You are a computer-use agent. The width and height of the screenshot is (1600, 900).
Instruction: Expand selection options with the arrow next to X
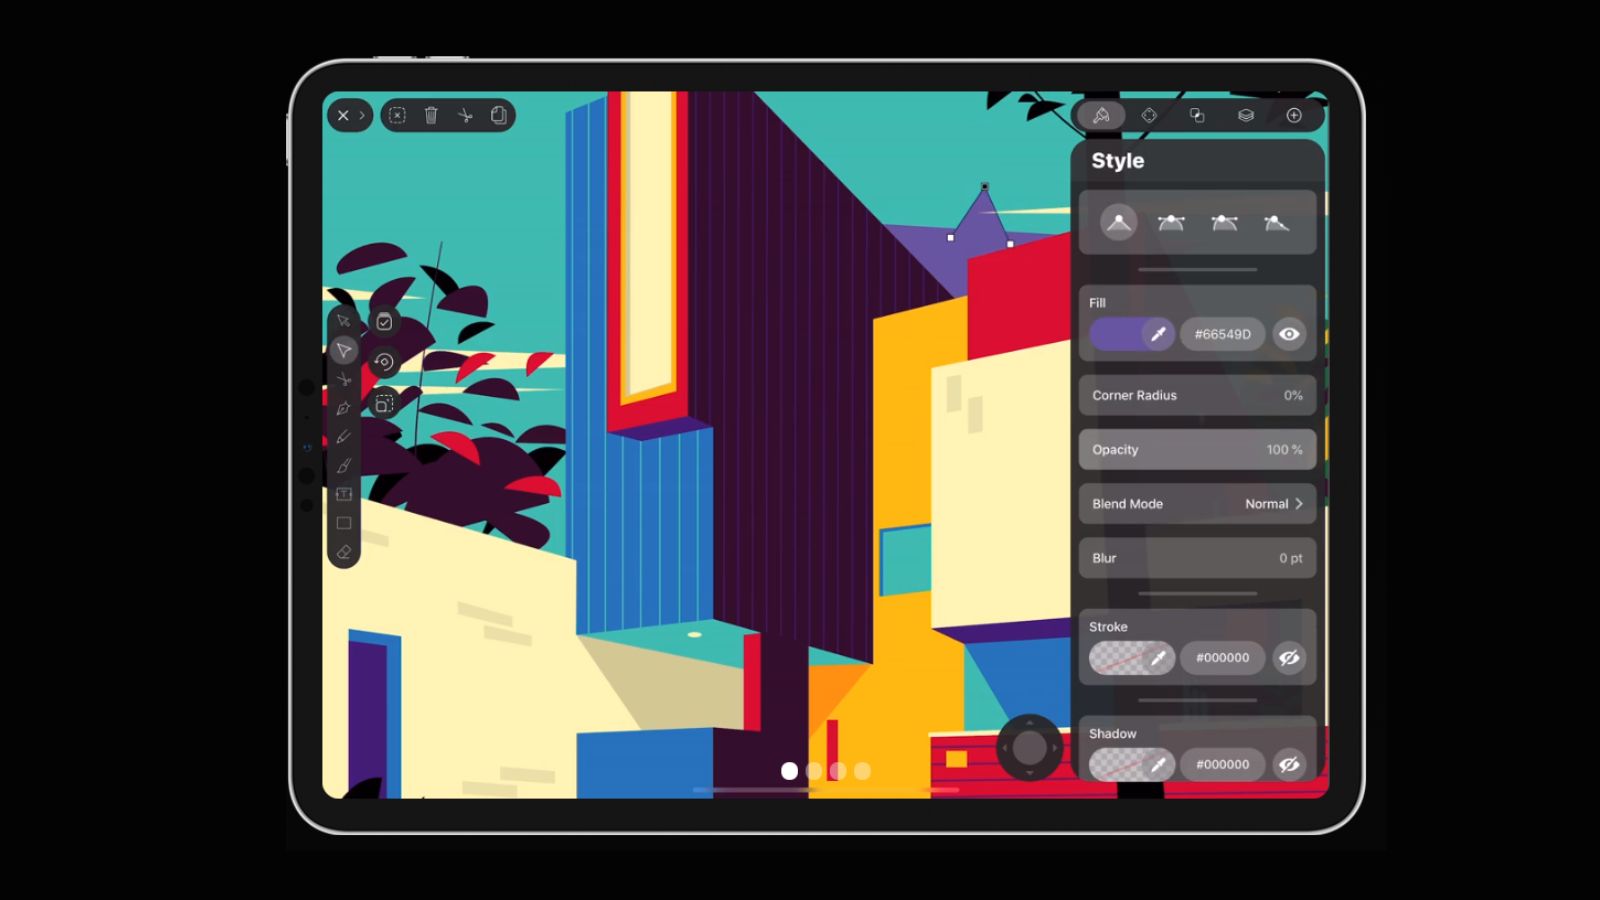(x=362, y=116)
